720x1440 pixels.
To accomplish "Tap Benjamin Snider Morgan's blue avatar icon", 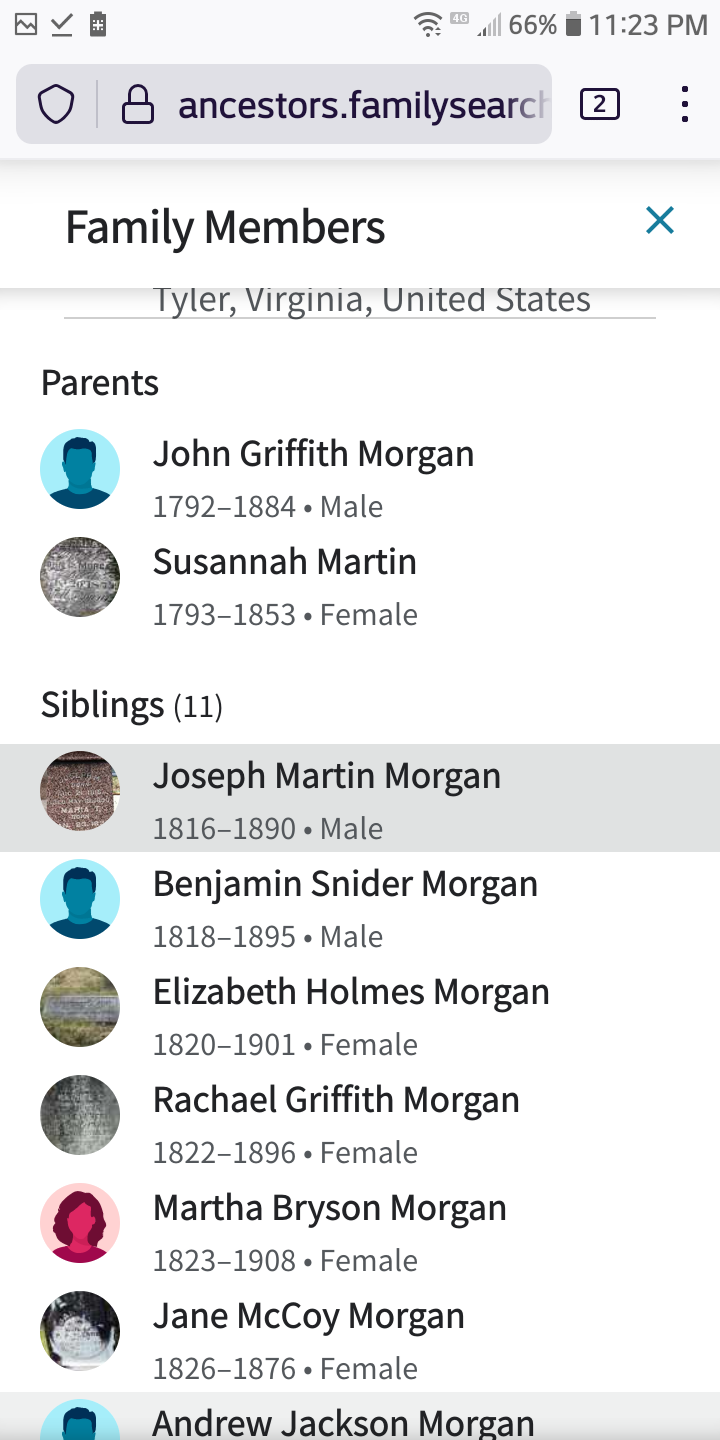I will pos(80,899).
